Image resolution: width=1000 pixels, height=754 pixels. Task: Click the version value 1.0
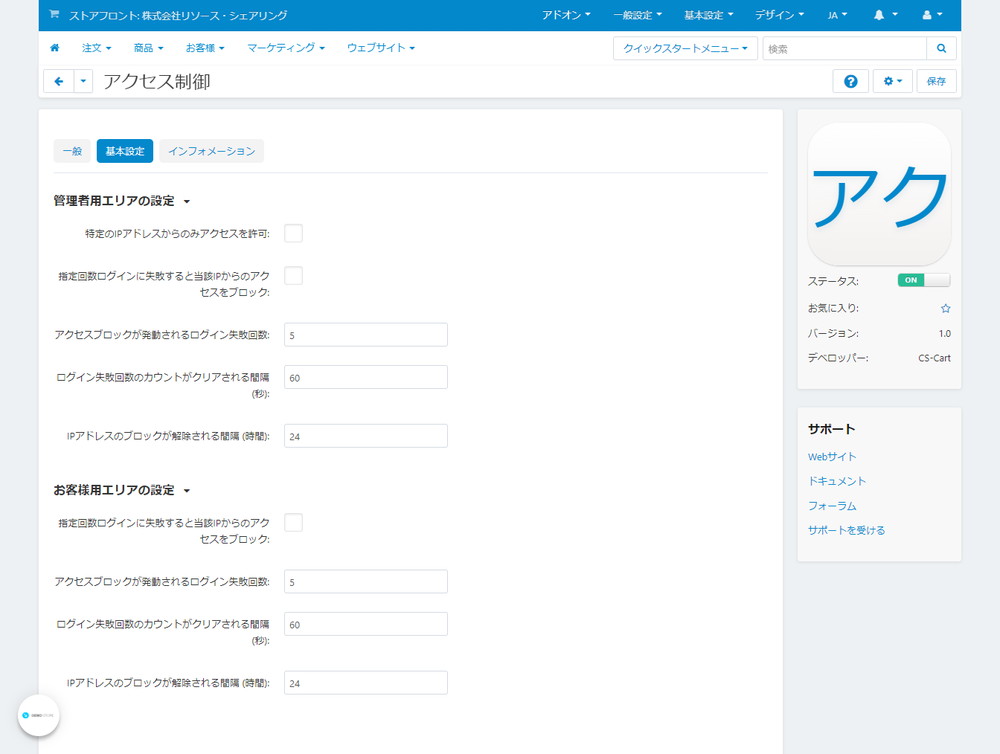945,334
